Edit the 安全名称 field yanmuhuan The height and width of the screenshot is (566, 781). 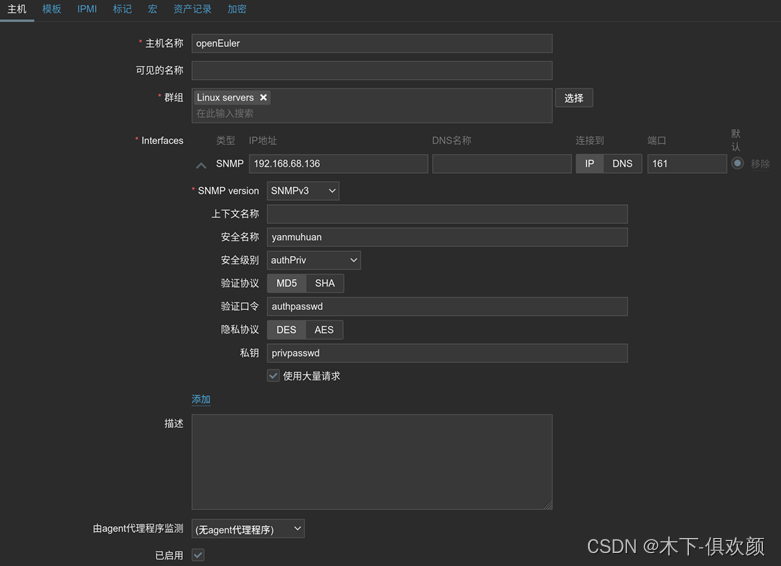pyautogui.click(x=447, y=237)
